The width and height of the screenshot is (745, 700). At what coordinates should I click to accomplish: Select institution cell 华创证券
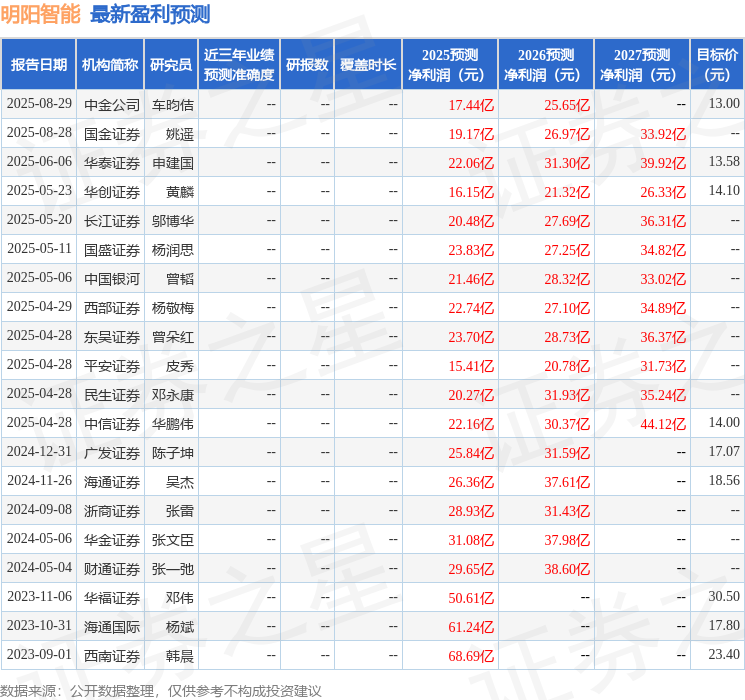tap(112, 192)
